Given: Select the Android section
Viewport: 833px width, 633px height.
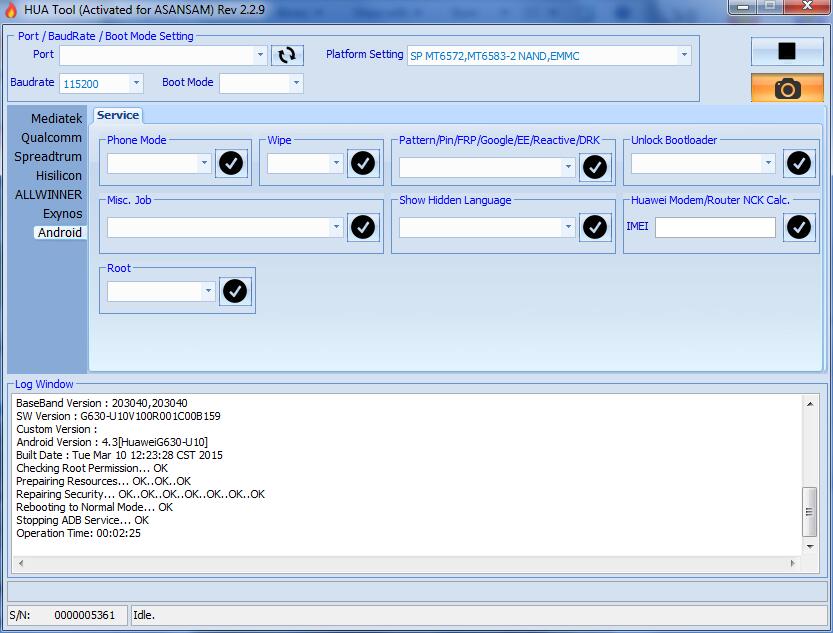Looking at the screenshot, I should 60,233.
